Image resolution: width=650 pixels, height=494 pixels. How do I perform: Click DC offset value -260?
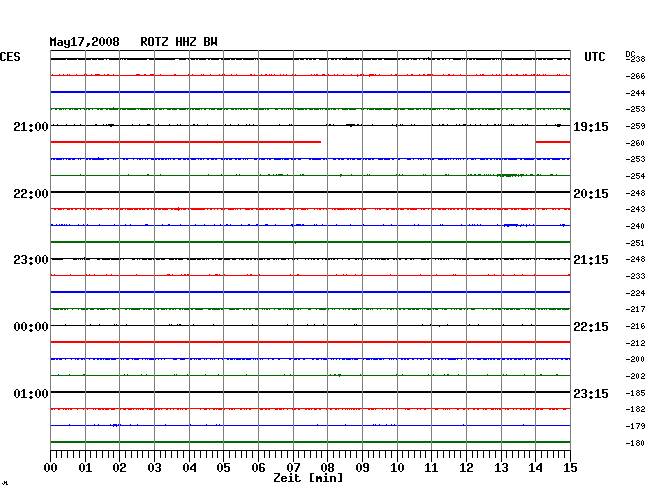click(x=635, y=143)
